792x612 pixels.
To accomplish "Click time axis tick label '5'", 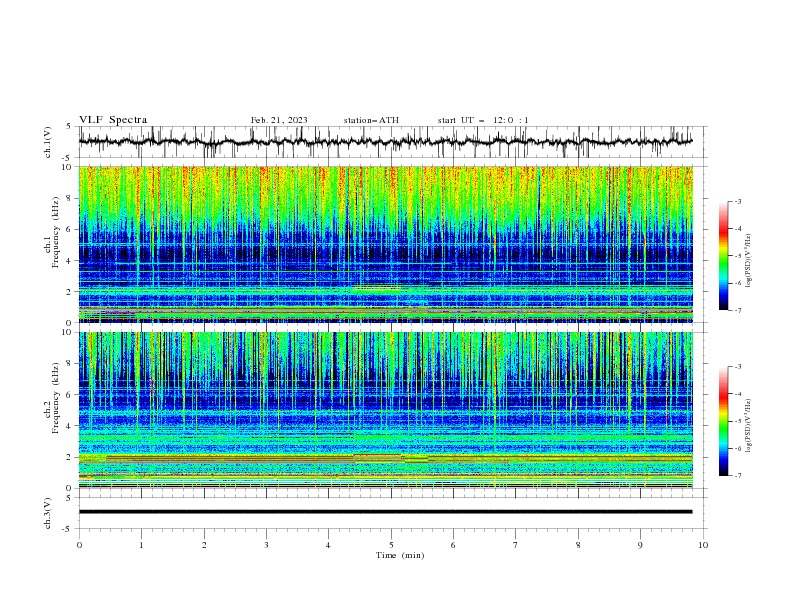I will (x=390, y=545).
